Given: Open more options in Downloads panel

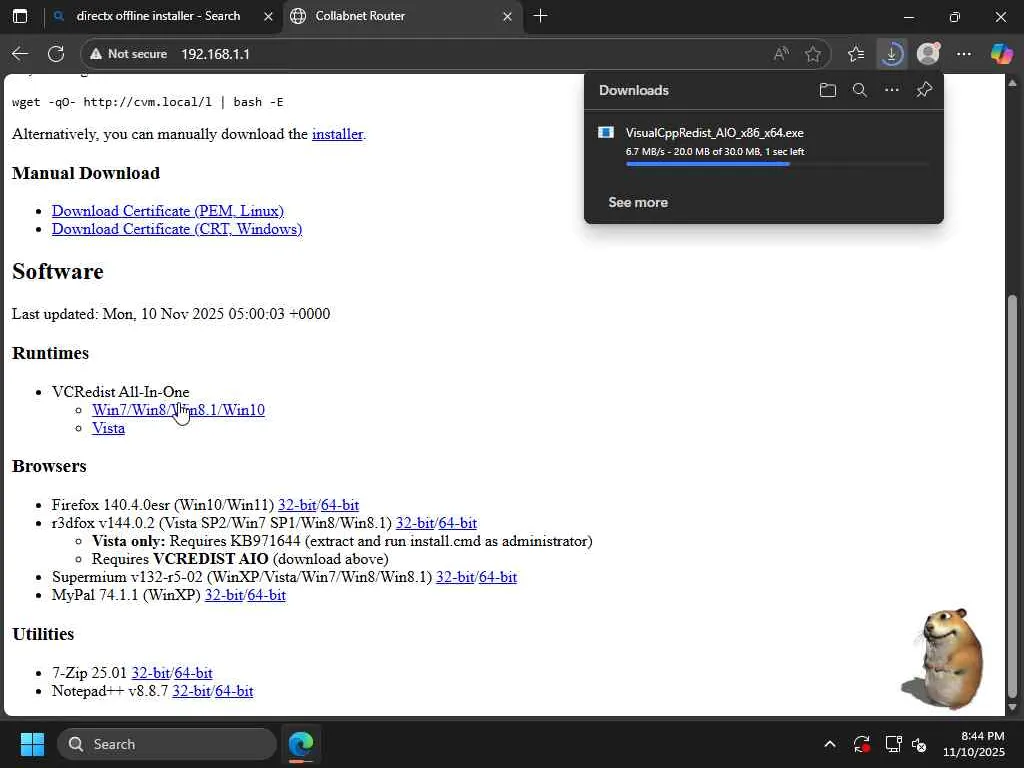Looking at the screenshot, I should pos(891,90).
